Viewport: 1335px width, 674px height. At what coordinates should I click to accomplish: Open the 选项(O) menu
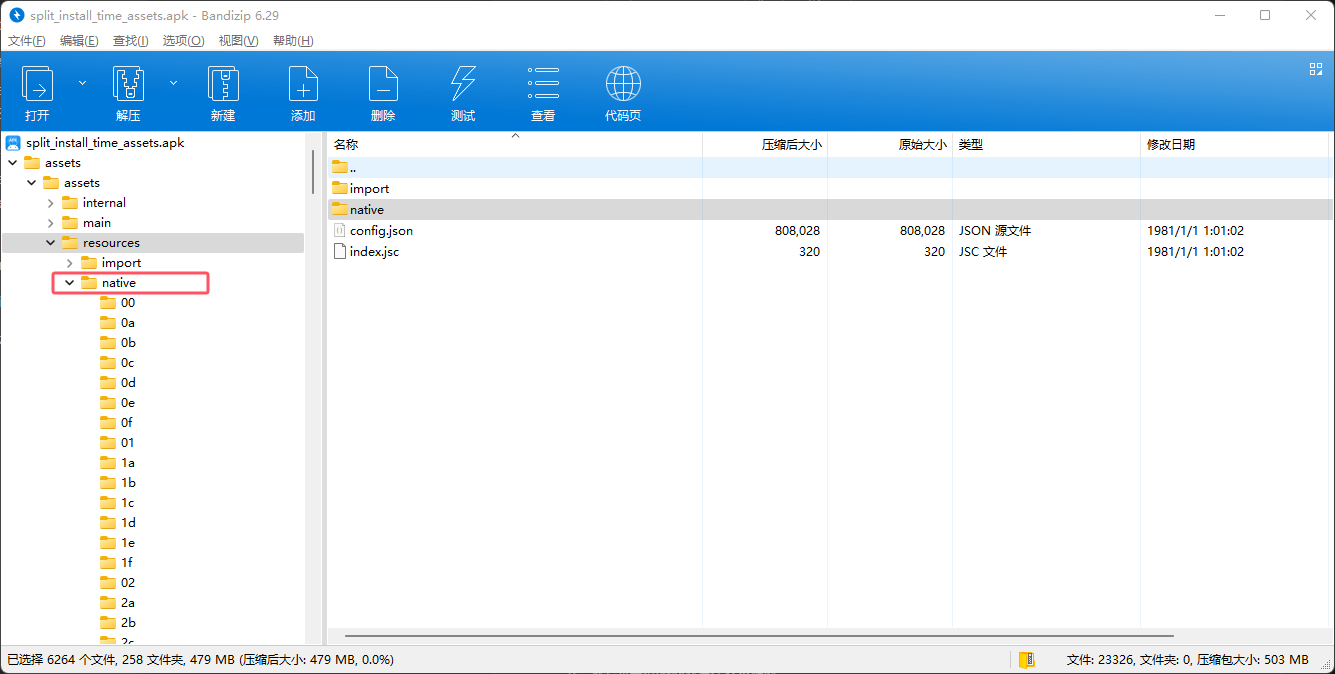(184, 41)
